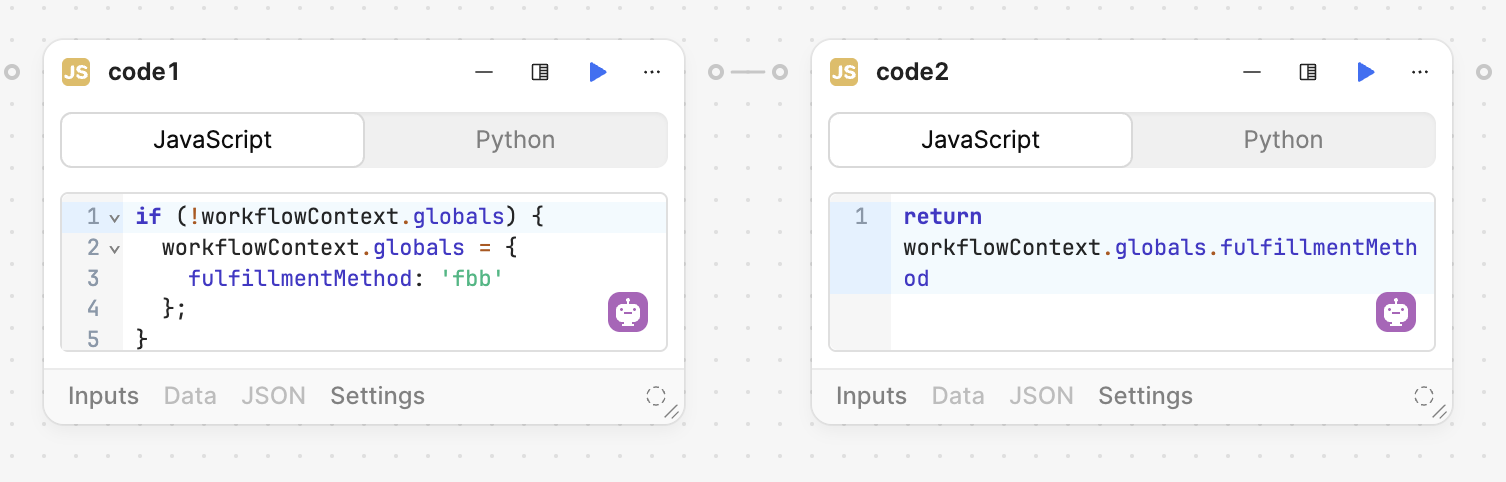1506x482 pixels.
Task: Open the three-dot more menu on code2
Action: (1420, 72)
